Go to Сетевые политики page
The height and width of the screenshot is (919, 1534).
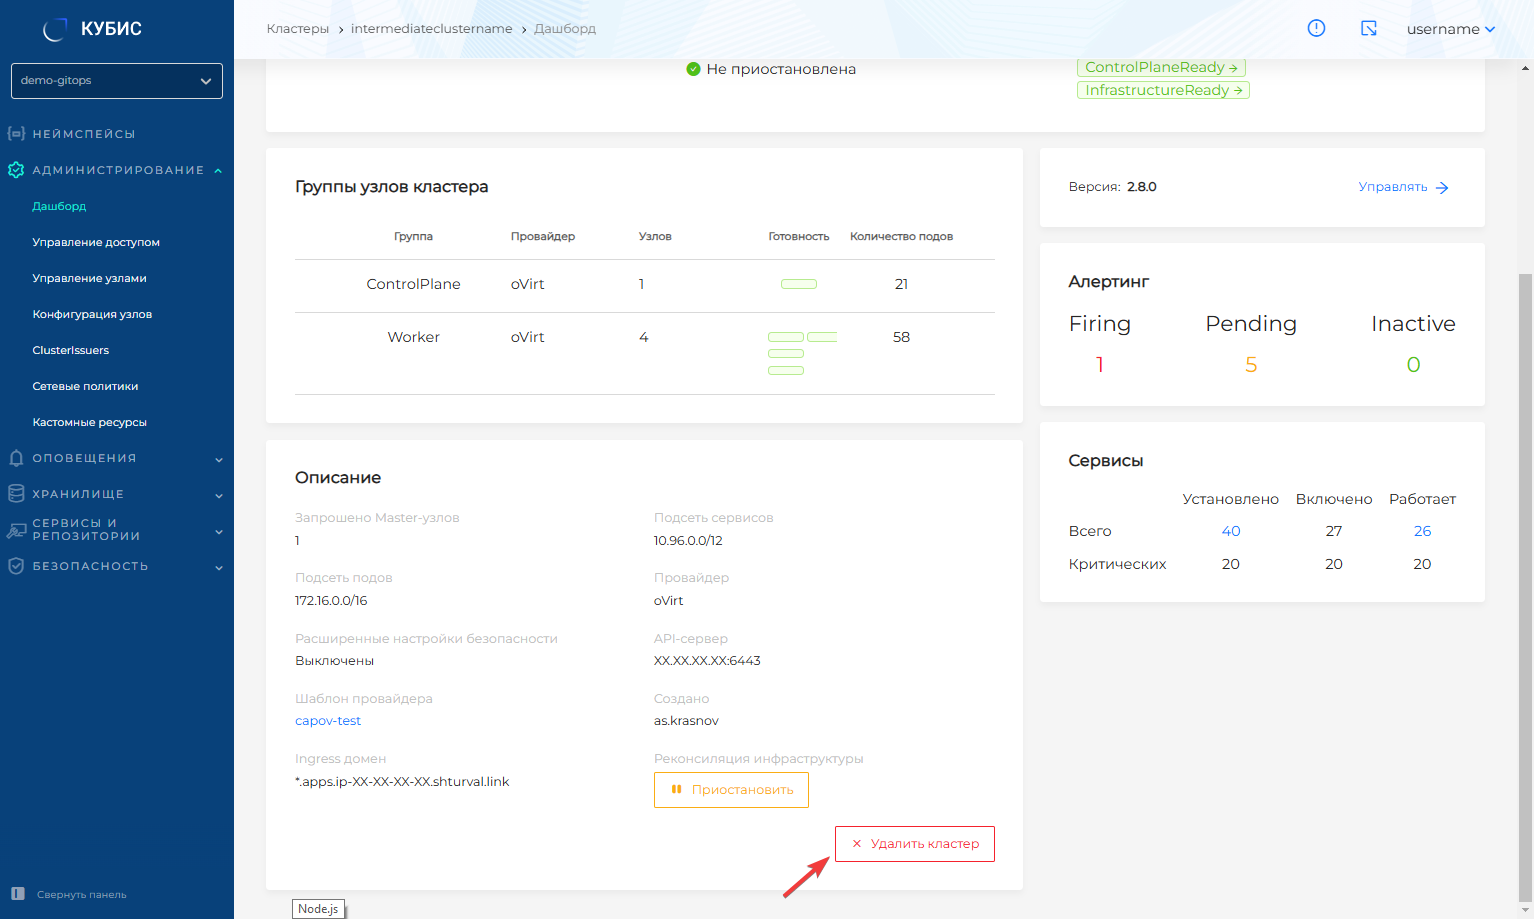85,386
